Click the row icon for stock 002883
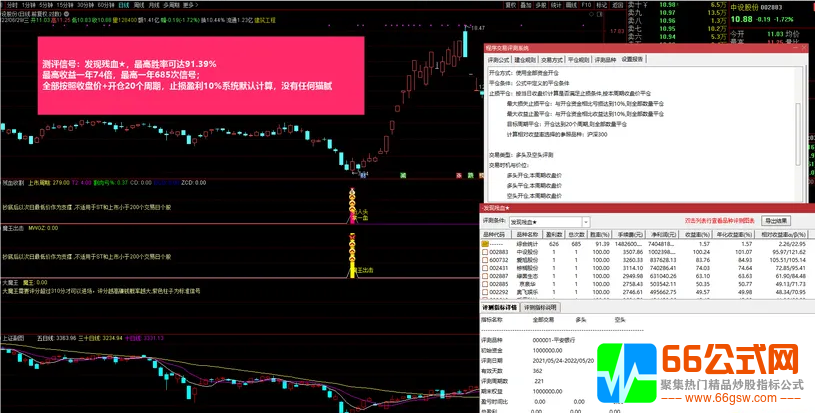This screenshot has width=815, height=413. coord(485,252)
